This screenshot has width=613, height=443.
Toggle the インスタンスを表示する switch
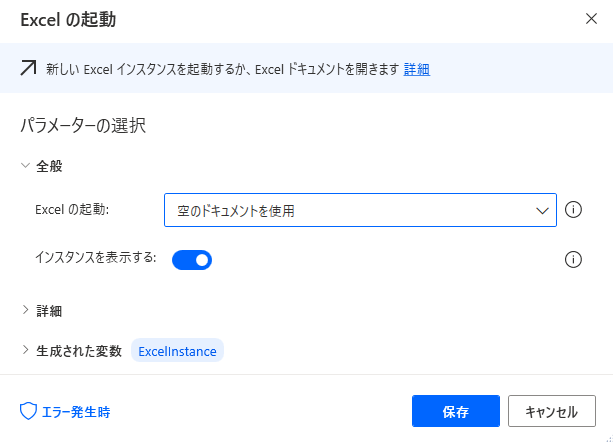pyautogui.click(x=192, y=260)
